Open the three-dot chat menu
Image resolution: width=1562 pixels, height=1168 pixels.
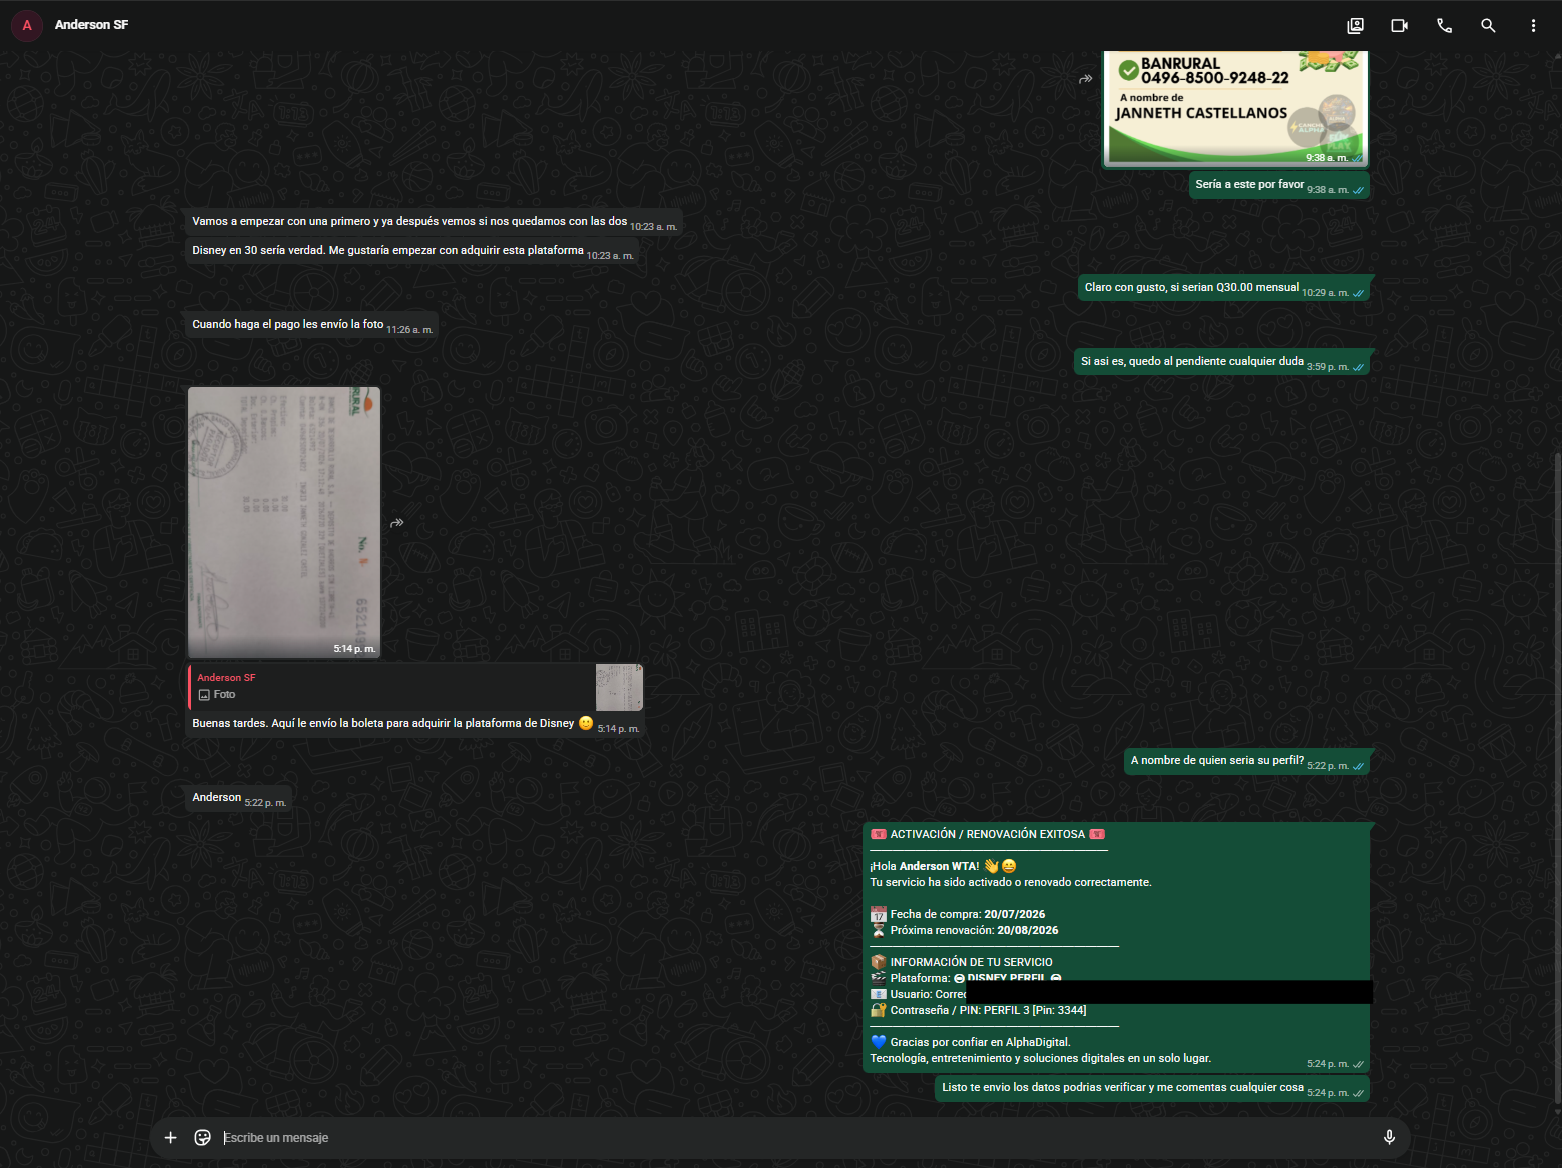coord(1533,26)
